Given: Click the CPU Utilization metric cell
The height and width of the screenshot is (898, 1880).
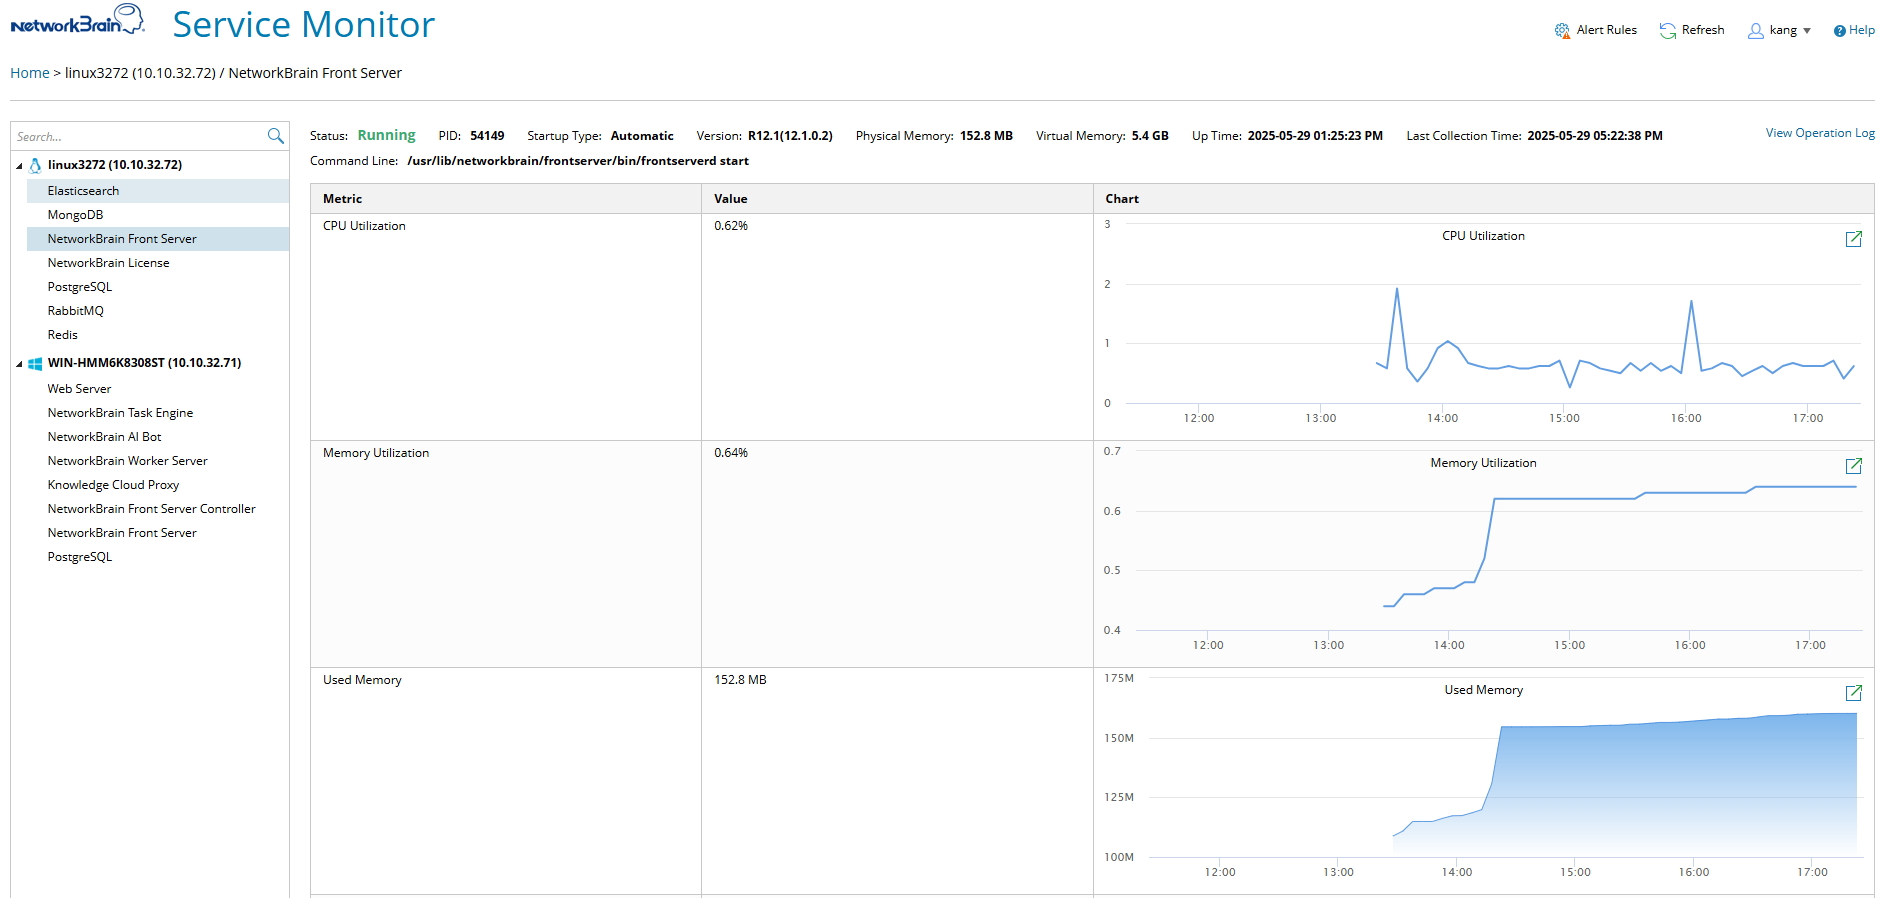Looking at the screenshot, I should point(506,327).
